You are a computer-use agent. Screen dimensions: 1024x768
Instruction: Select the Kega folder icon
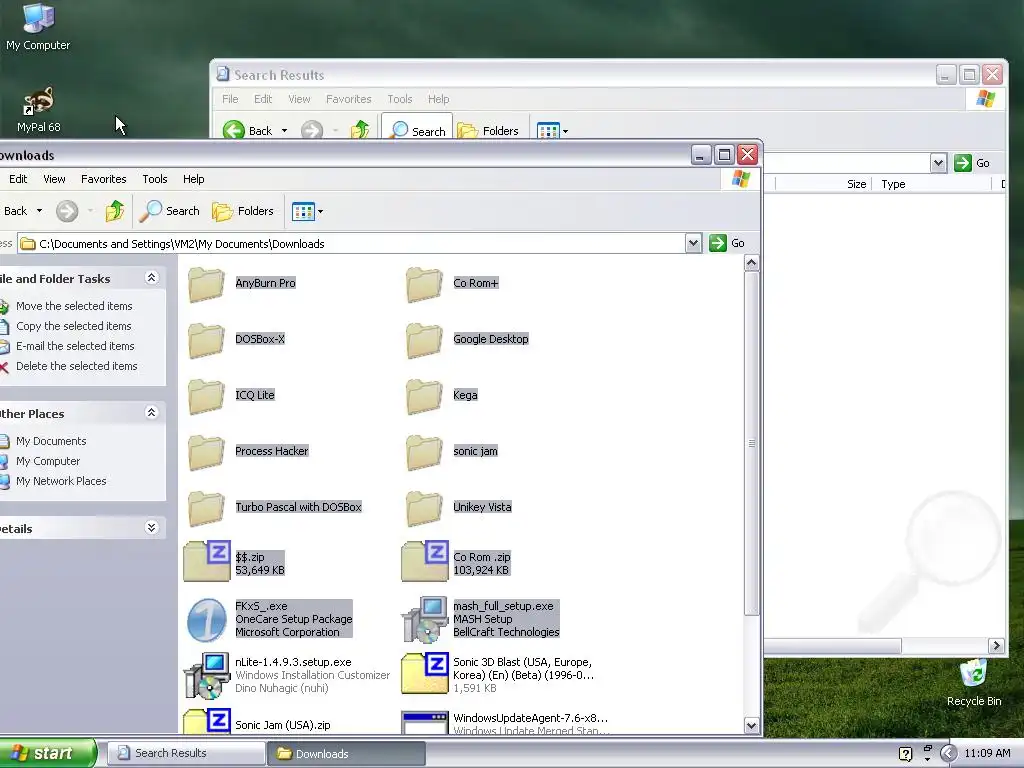424,396
